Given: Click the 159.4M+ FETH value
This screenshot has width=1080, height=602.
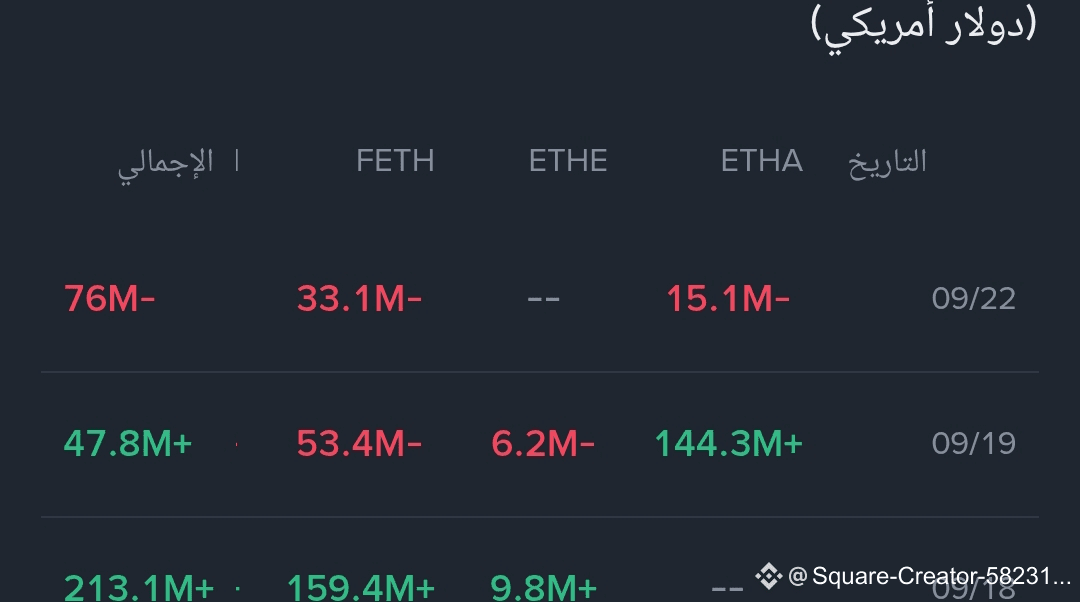Looking at the screenshot, I should tap(360, 588).
